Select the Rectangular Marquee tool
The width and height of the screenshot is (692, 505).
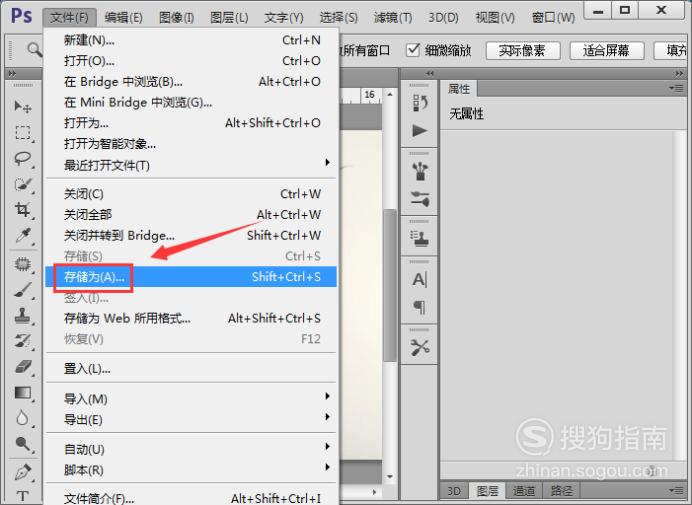tap(23, 132)
